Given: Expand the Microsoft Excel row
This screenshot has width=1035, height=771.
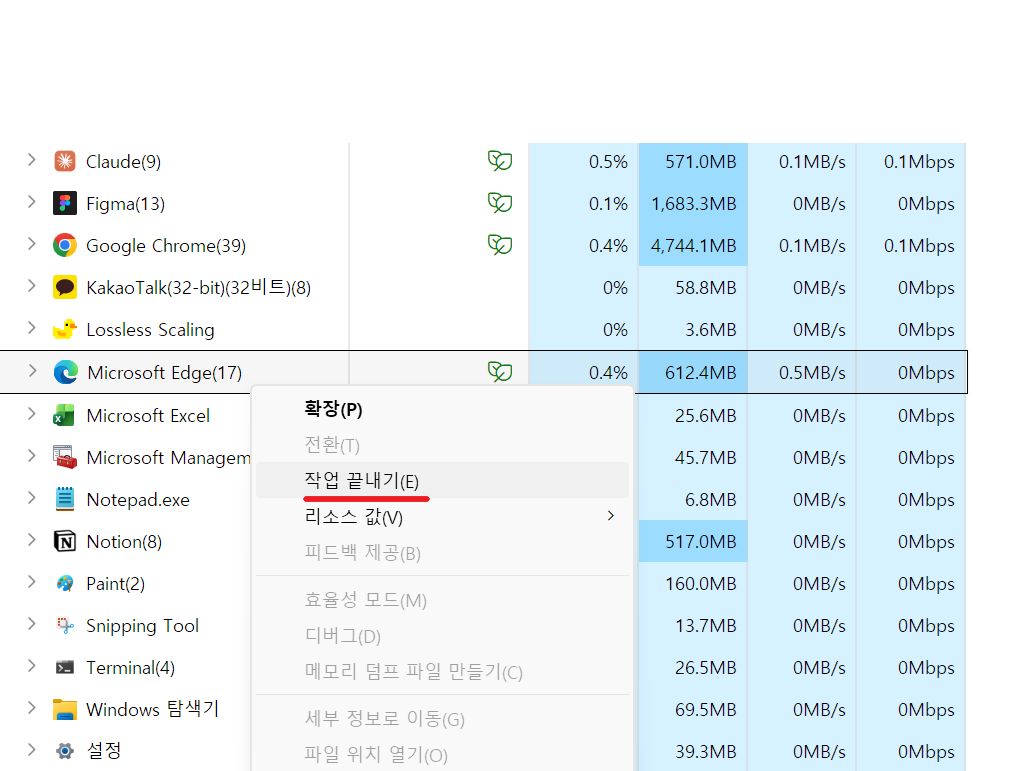Looking at the screenshot, I should (x=31, y=414).
